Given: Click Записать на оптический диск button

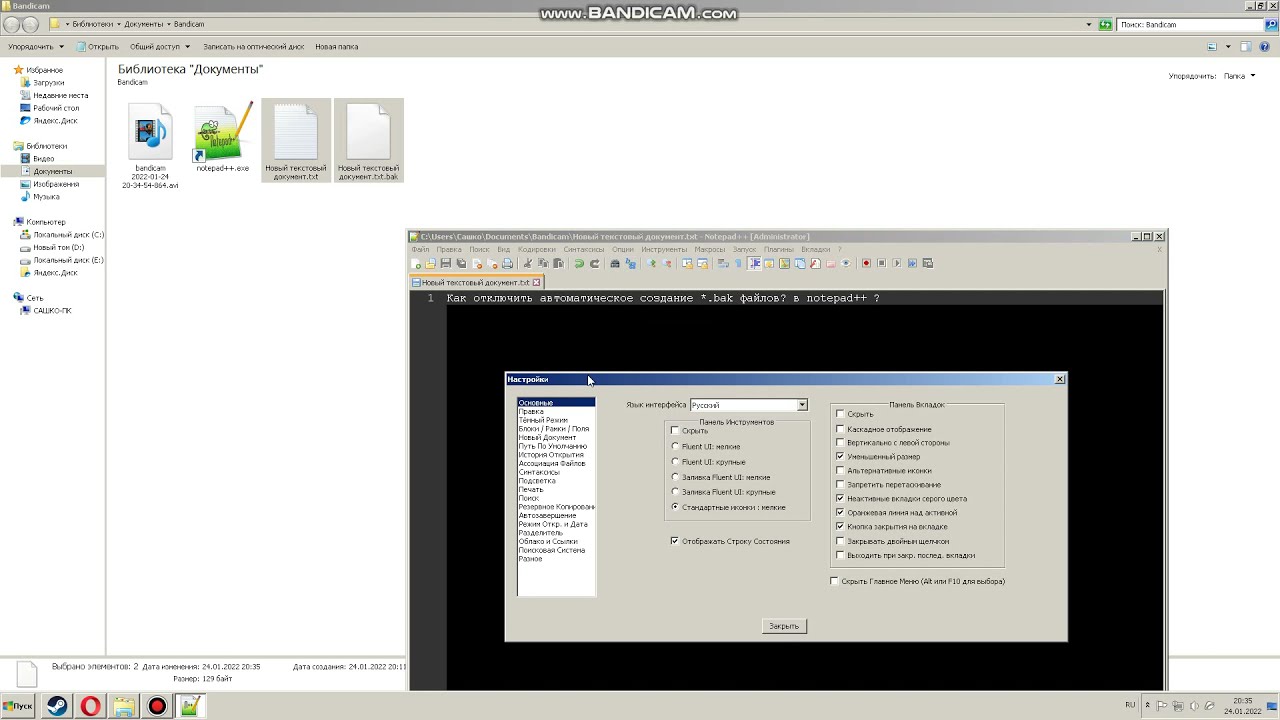Looking at the screenshot, I should click(253, 46).
